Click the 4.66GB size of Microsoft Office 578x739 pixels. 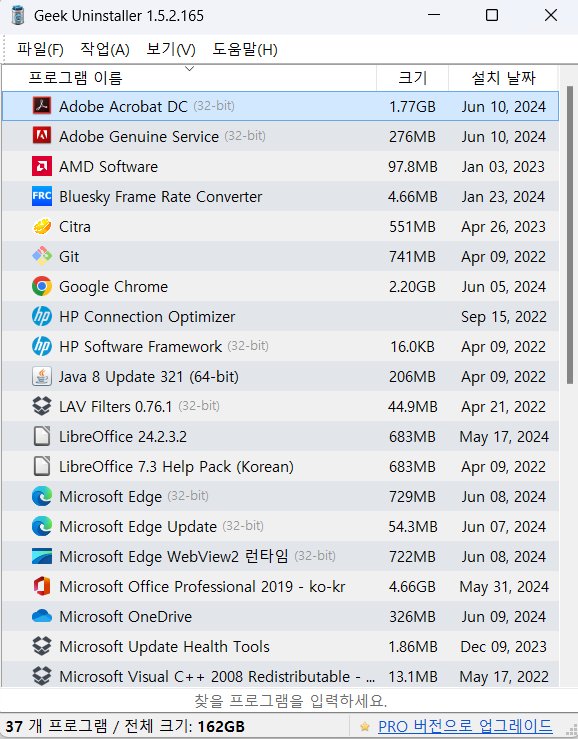[412, 587]
